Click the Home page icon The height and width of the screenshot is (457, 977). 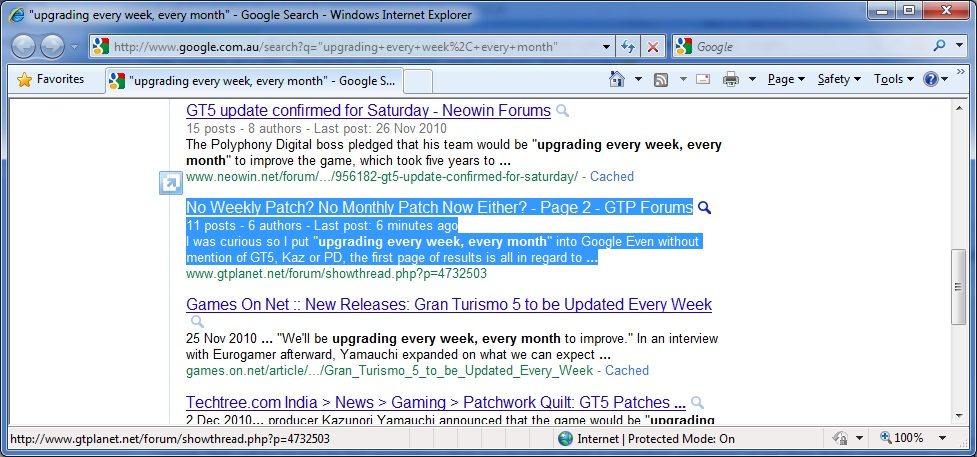(x=618, y=79)
